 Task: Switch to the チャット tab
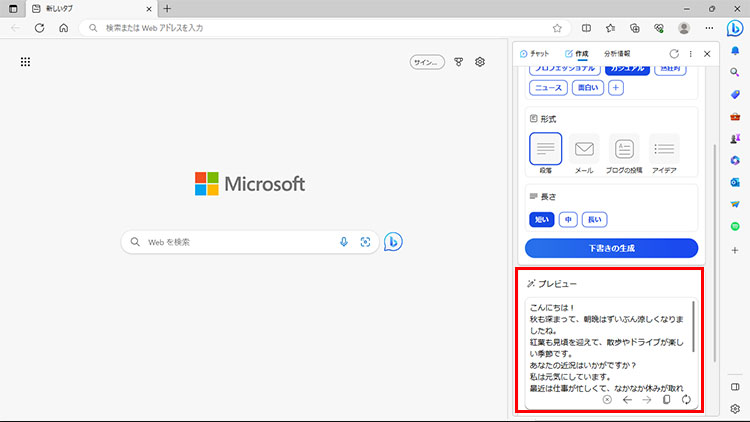point(534,53)
